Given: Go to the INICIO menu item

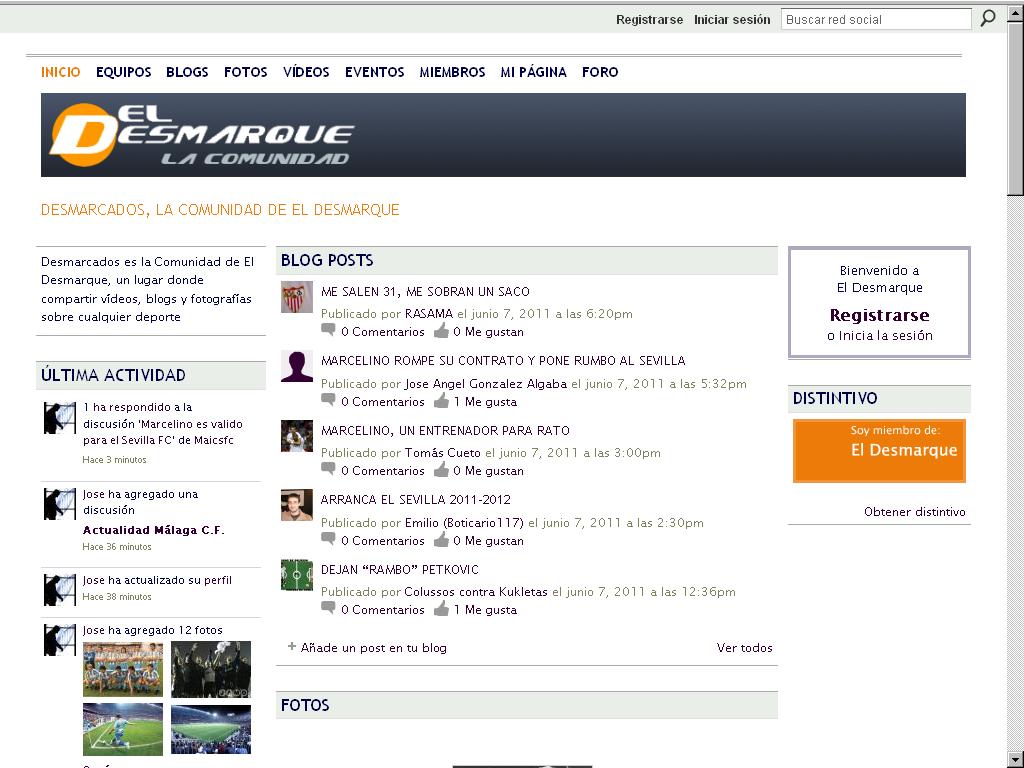Looking at the screenshot, I should point(61,72).
